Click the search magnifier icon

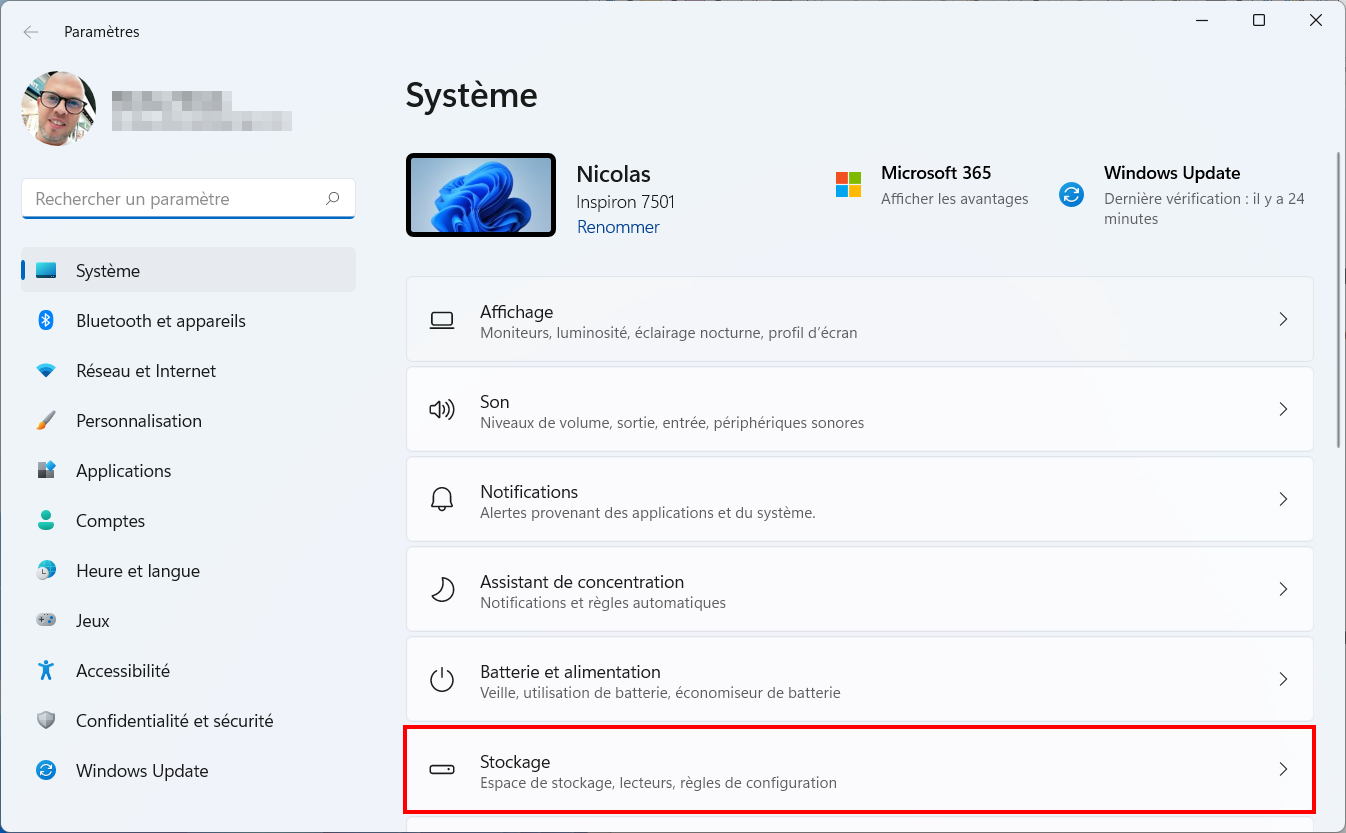pos(333,198)
